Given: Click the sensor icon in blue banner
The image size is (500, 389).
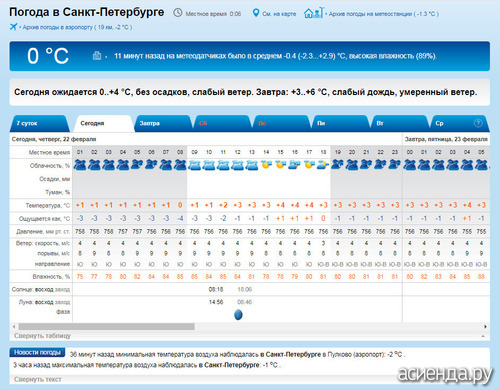Looking at the screenshot, I should pyautogui.click(x=97, y=55).
